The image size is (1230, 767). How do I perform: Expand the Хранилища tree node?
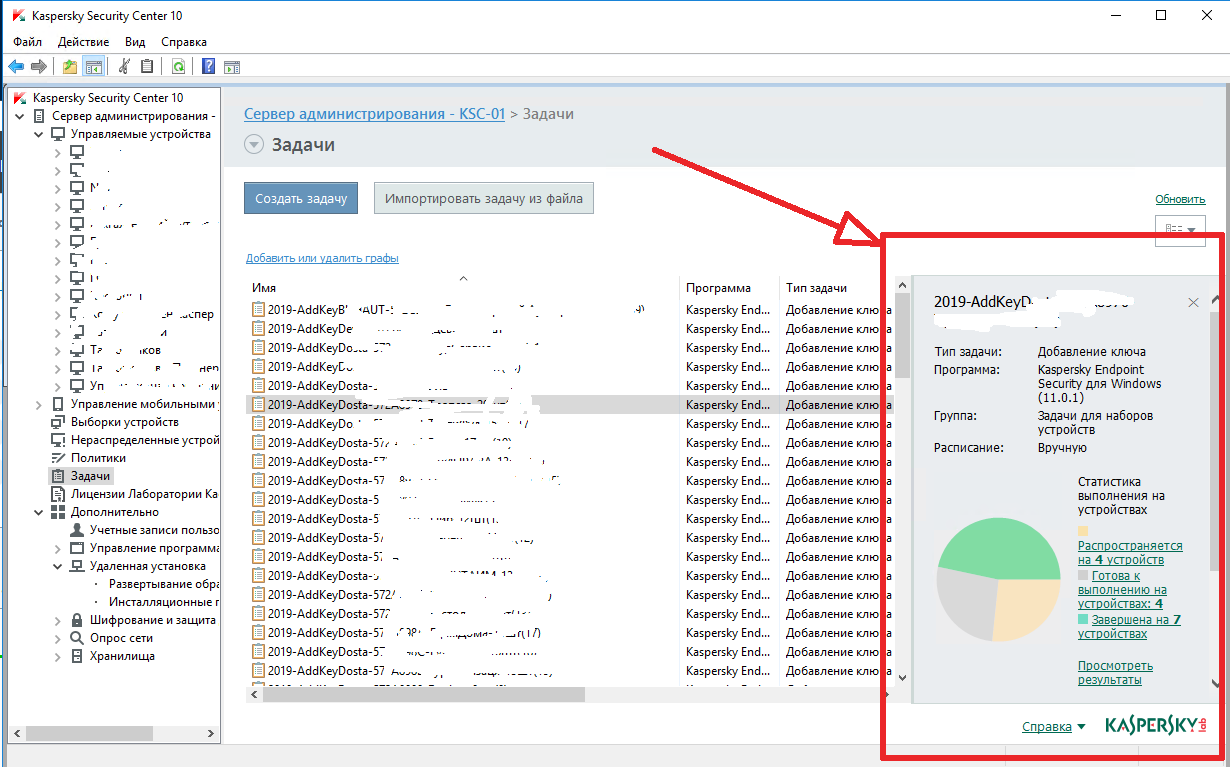pyautogui.click(x=58, y=656)
